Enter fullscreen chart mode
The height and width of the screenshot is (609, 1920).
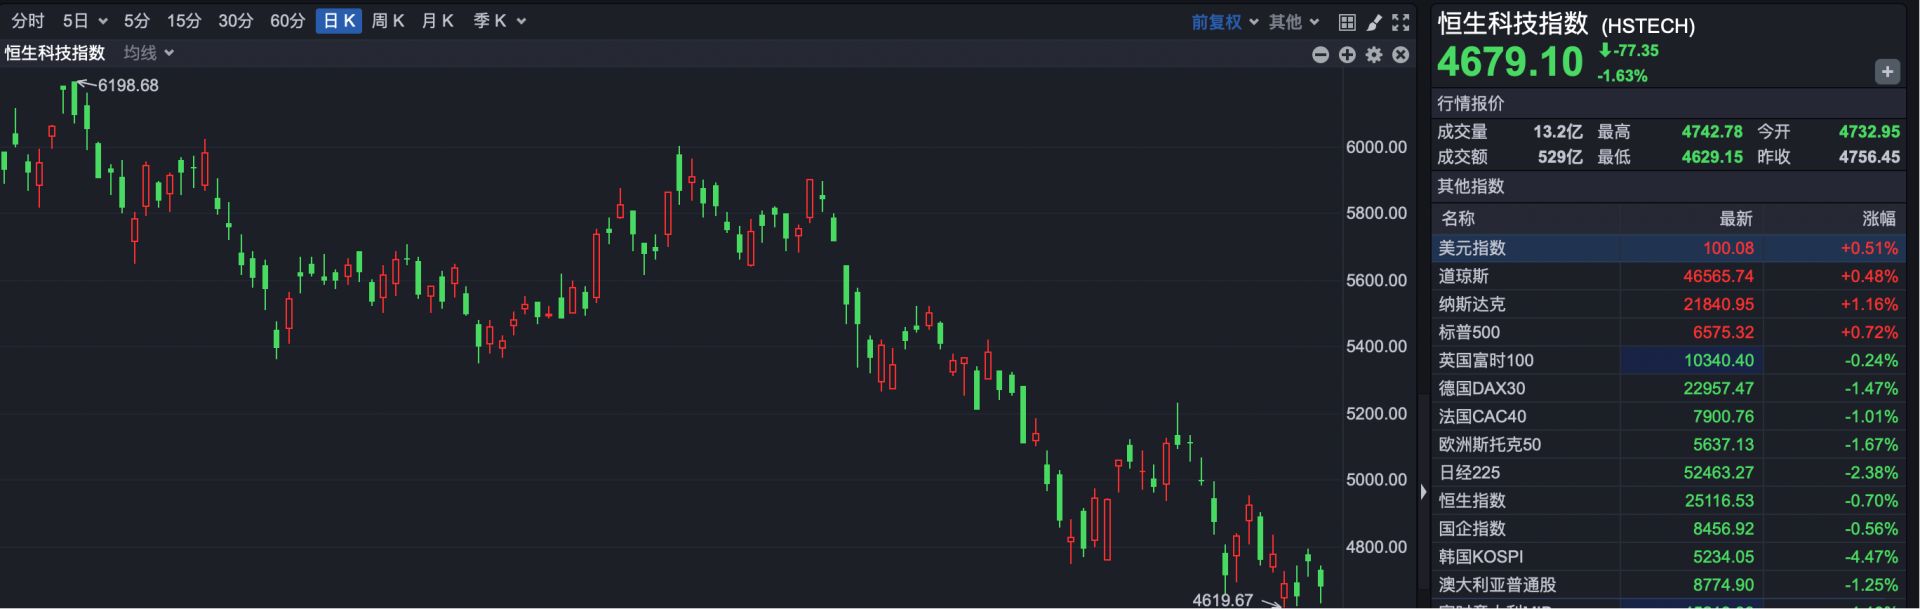click(1401, 22)
